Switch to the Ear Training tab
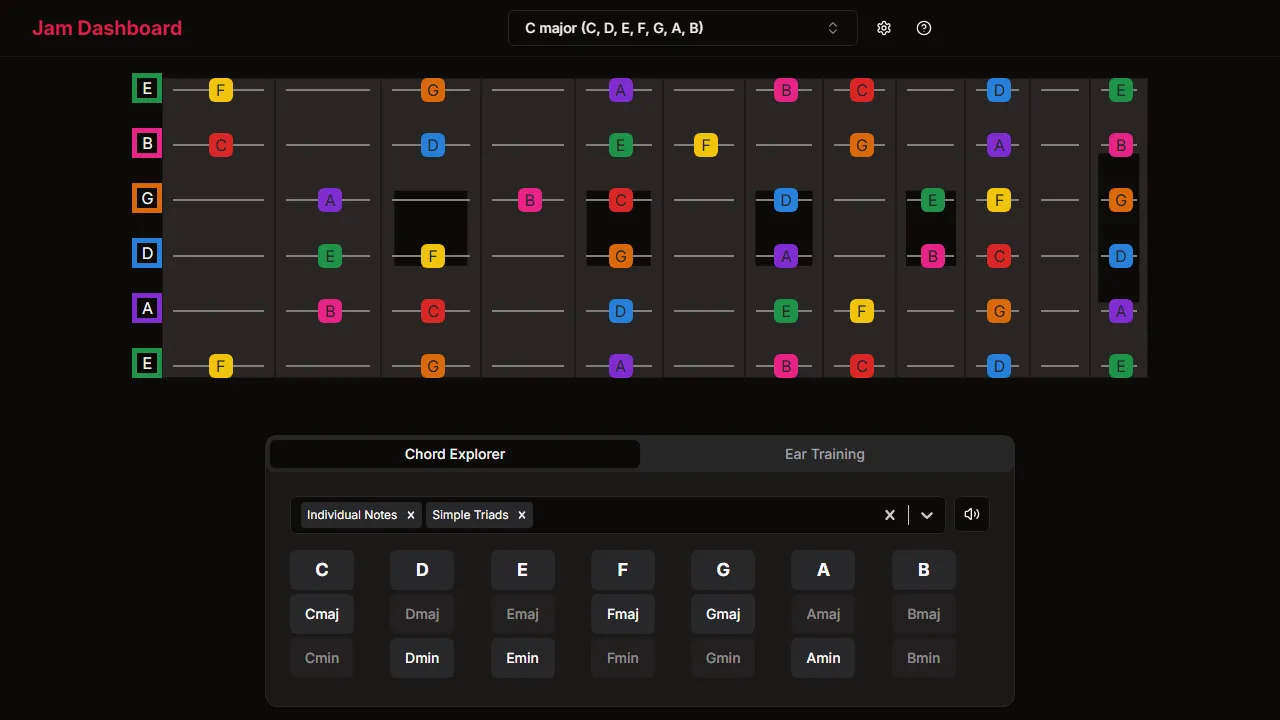 click(x=824, y=454)
